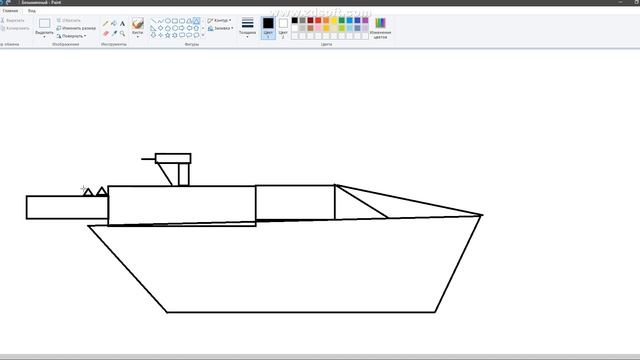Choose the Cloud callout shape
Screen dimensions: 640x360
click(x=196, y=35)
